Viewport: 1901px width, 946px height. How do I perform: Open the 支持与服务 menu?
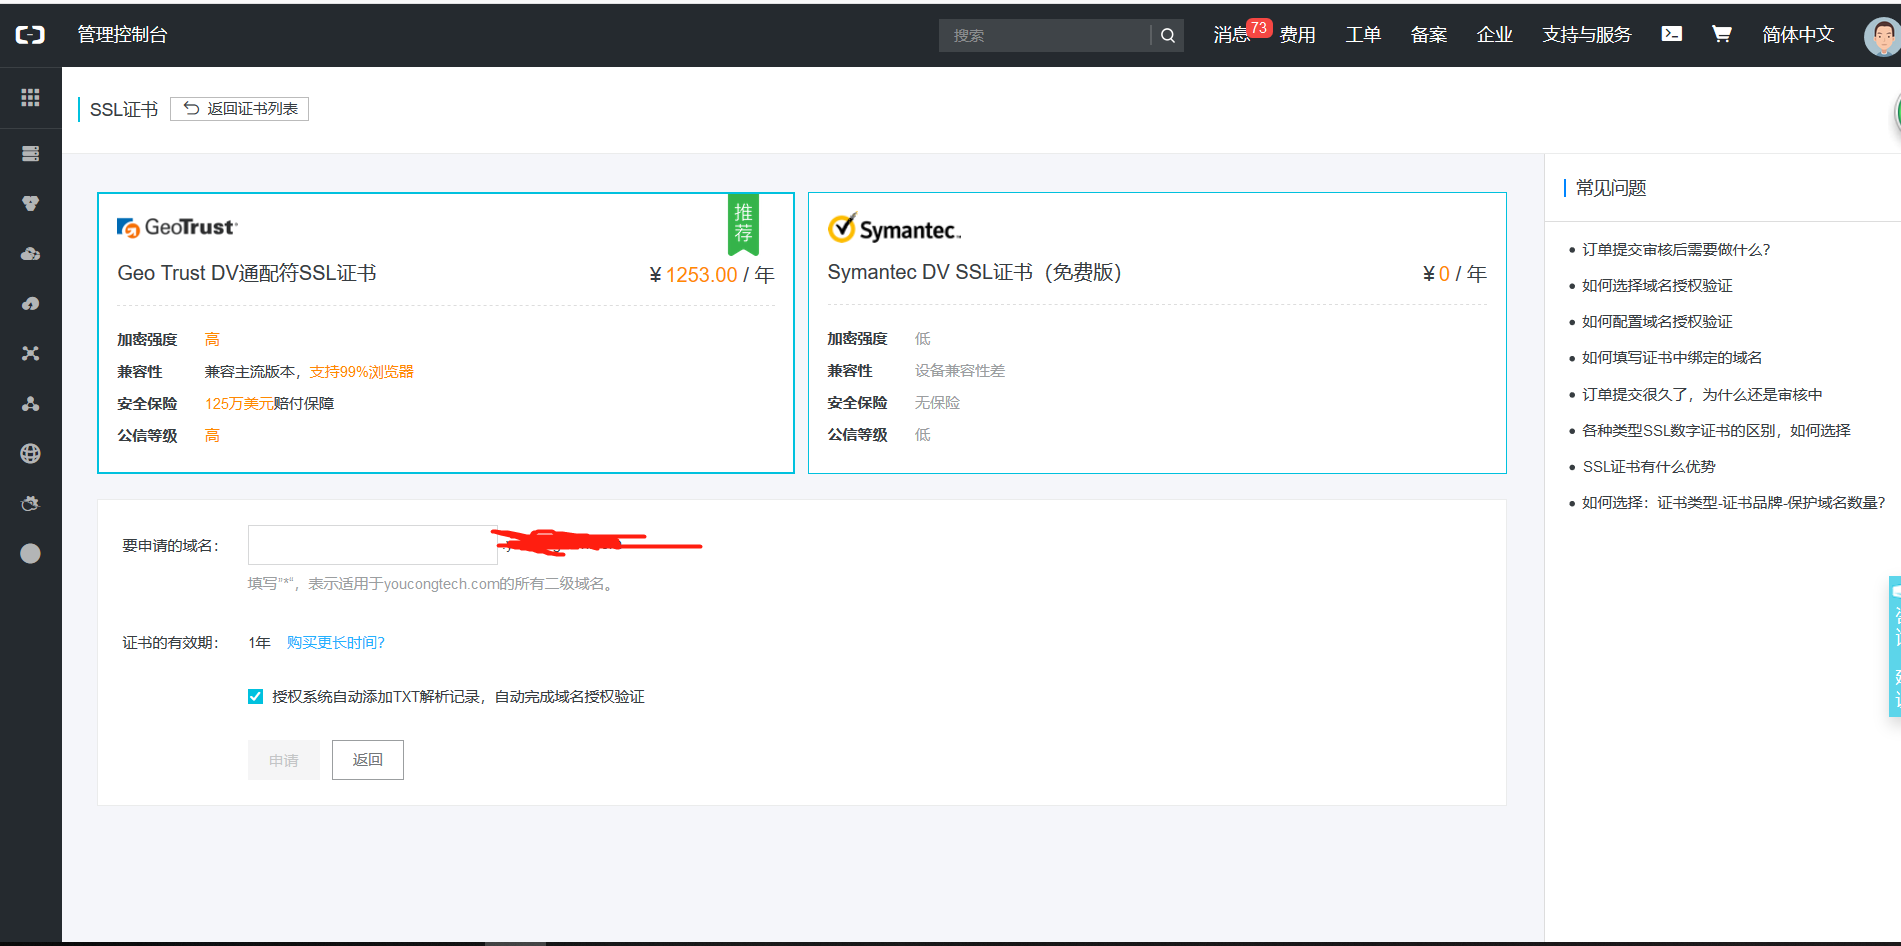tap(1586, 35)
